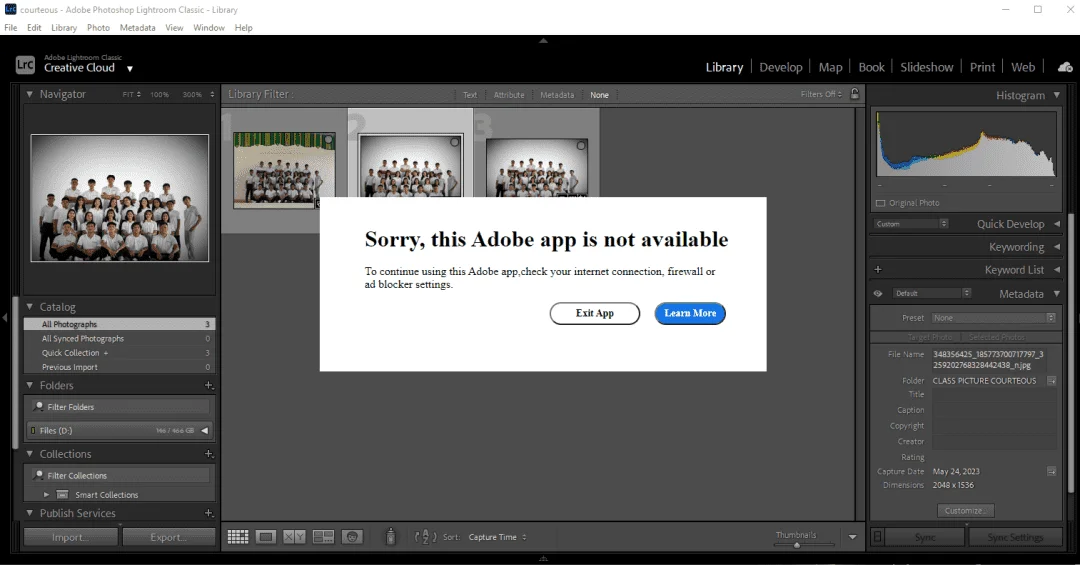This screenshot has width=1080, height=565.
Task: Click sync toggle switch beside Sync button
Action: (x=878, y=537)
